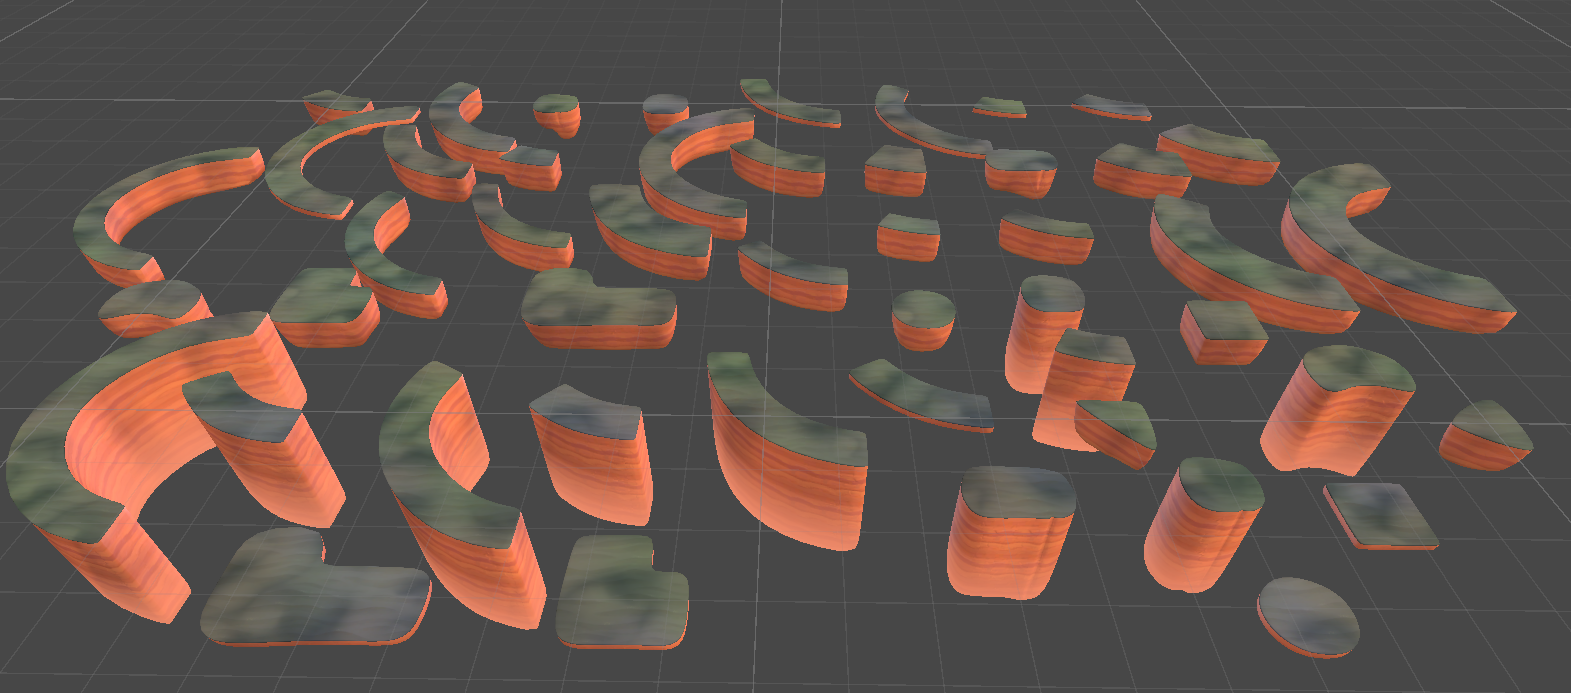
Task: Click the small cube-like rounded block
Action: (1222, 332)
